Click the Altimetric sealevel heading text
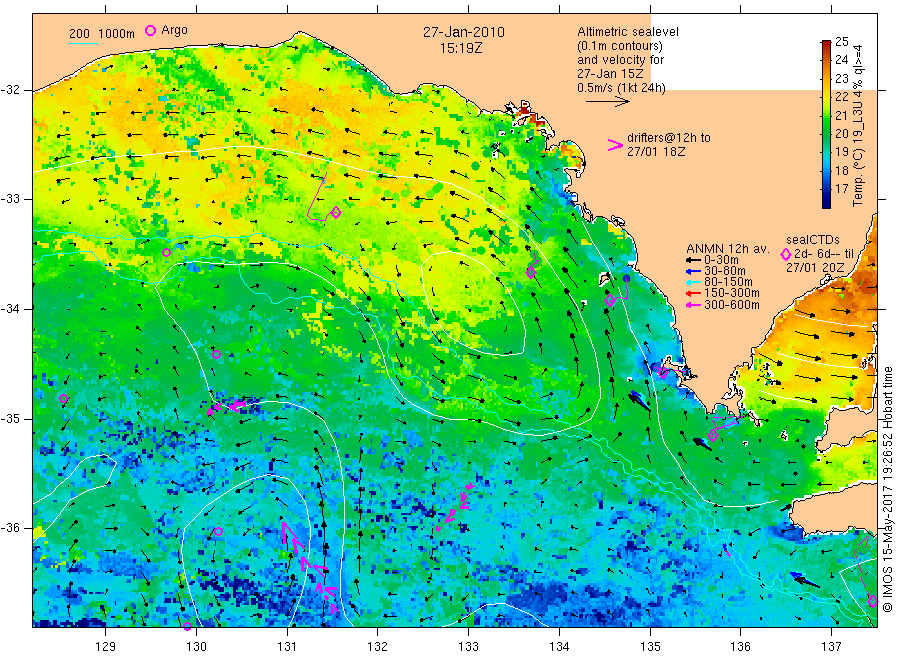This screenshot has width=900, height=660. [628, 32]
